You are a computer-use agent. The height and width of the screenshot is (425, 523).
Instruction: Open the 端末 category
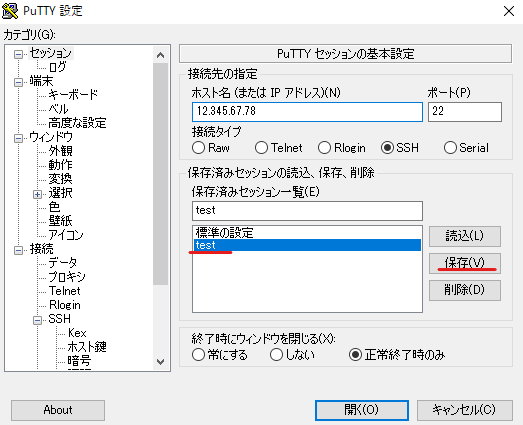click(41, 81)
